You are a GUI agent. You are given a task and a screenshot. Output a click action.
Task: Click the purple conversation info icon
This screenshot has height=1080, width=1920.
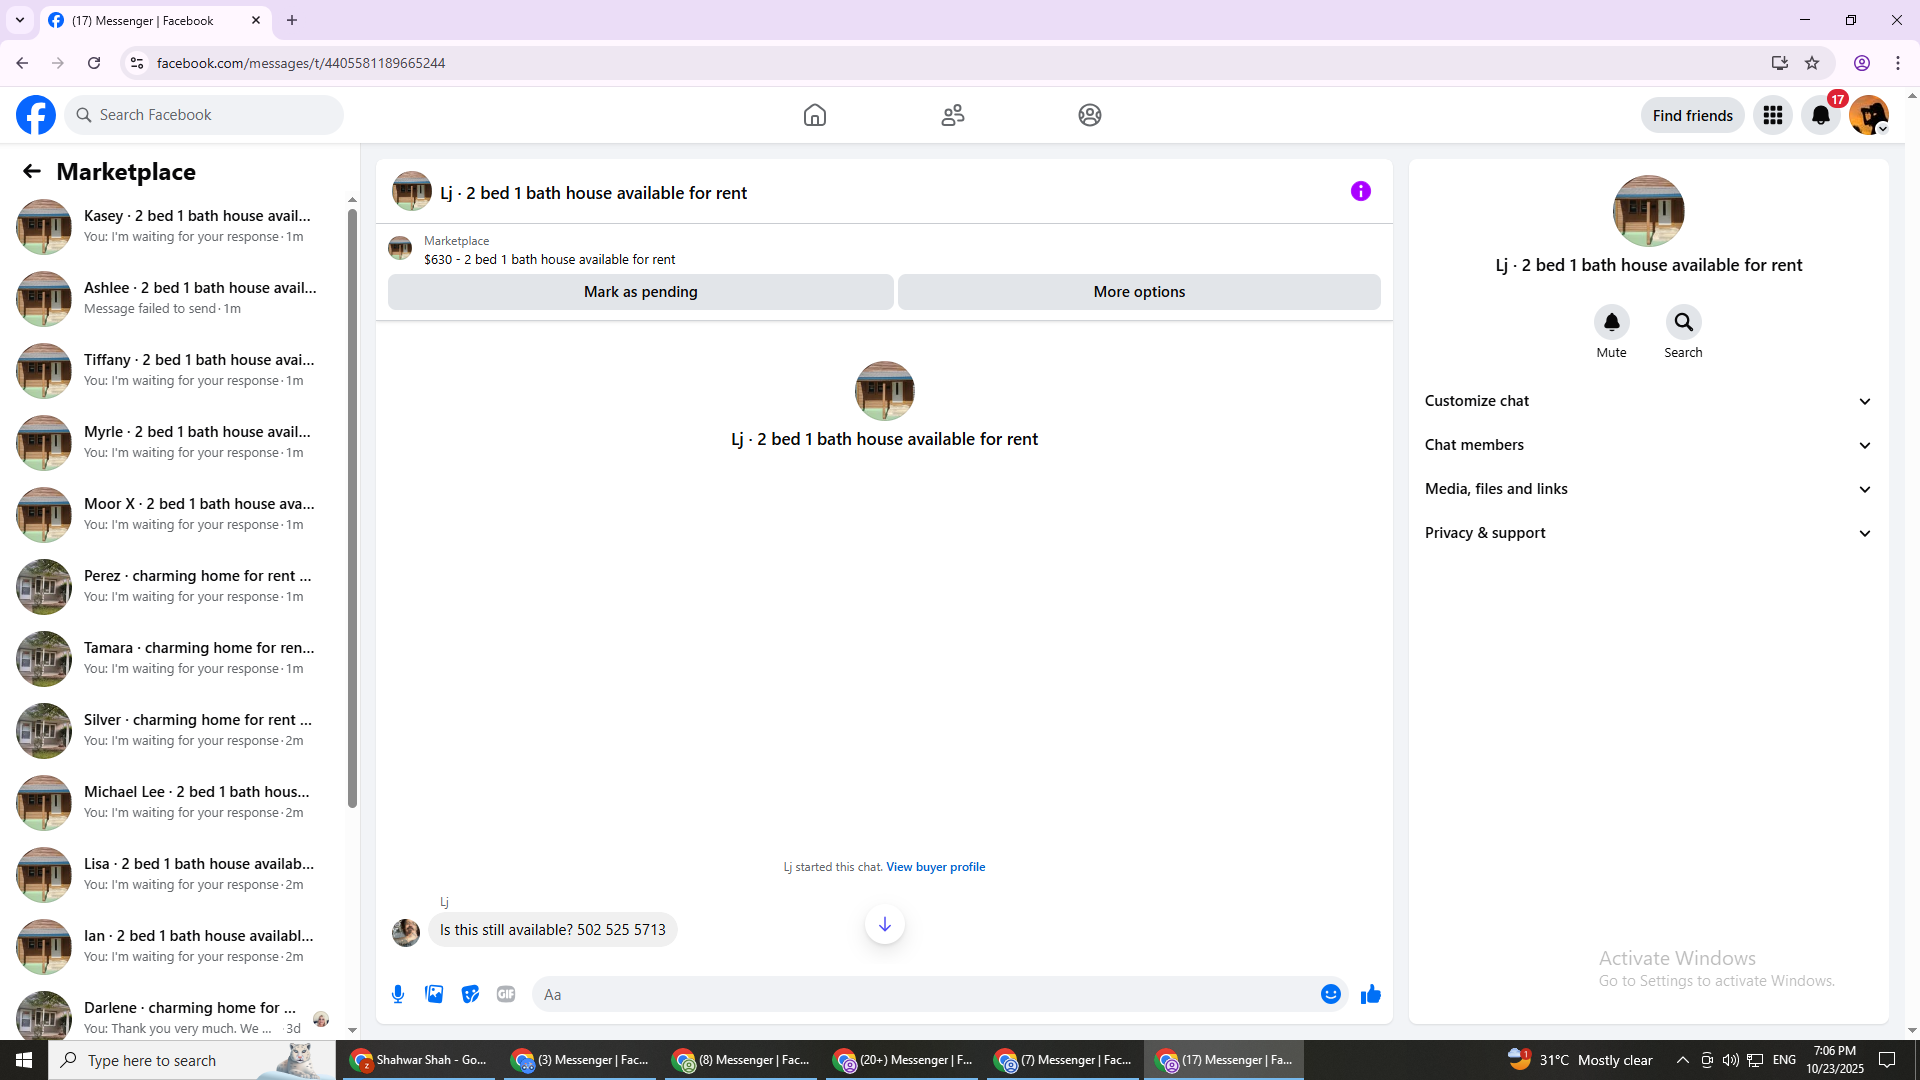point(1360,191)
